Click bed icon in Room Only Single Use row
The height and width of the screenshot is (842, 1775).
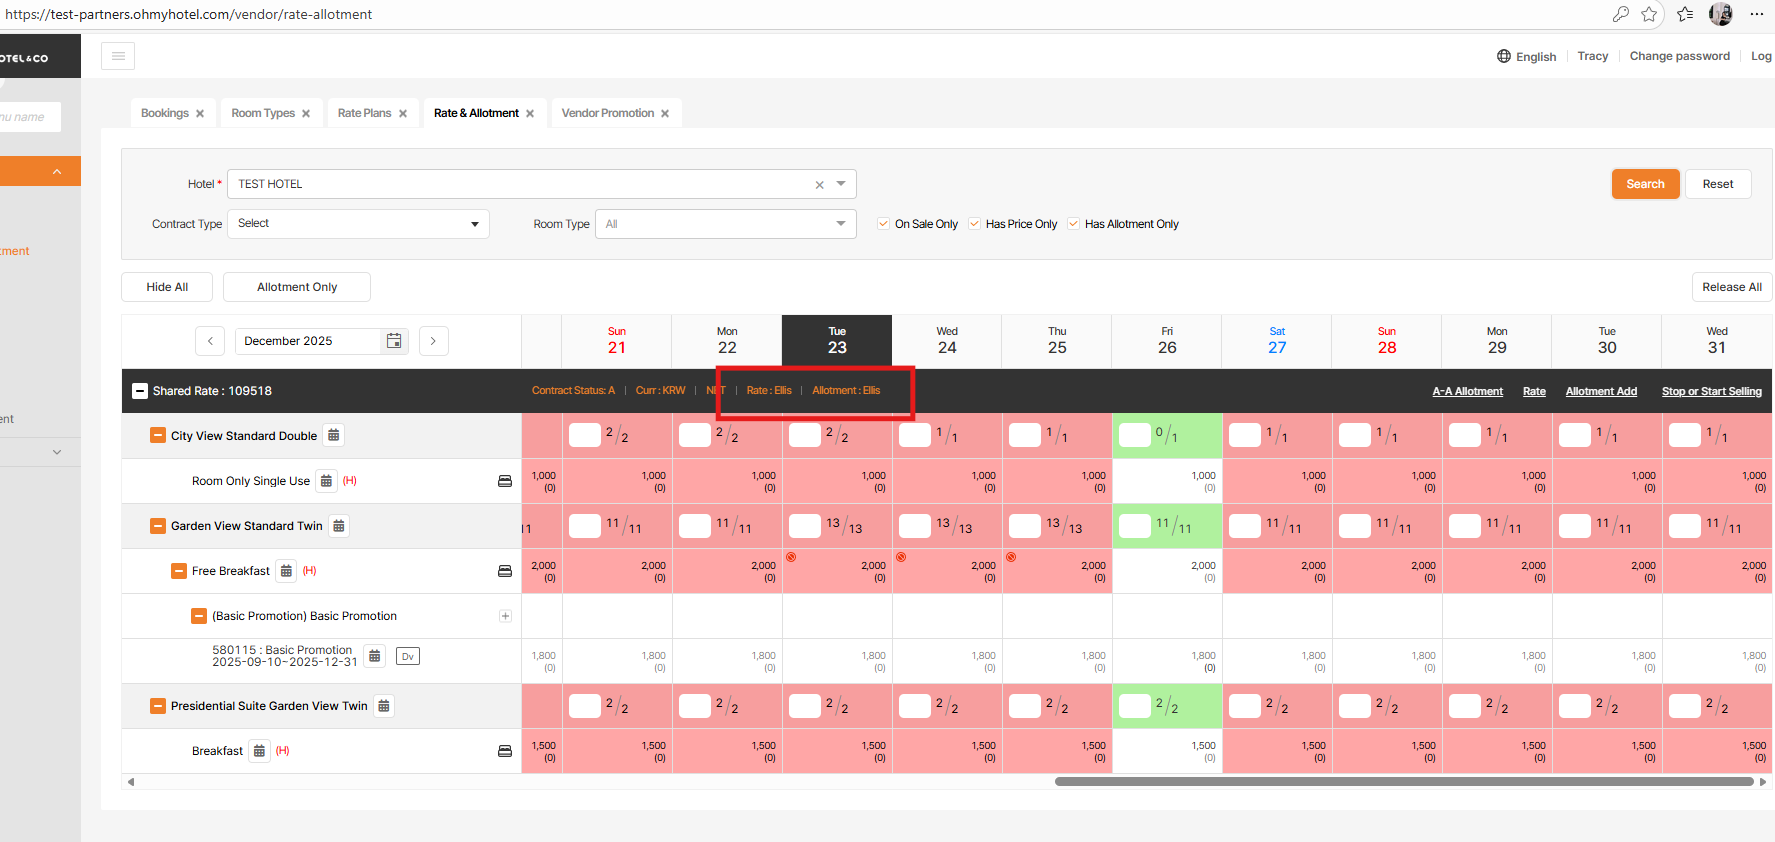coord(505,481)
